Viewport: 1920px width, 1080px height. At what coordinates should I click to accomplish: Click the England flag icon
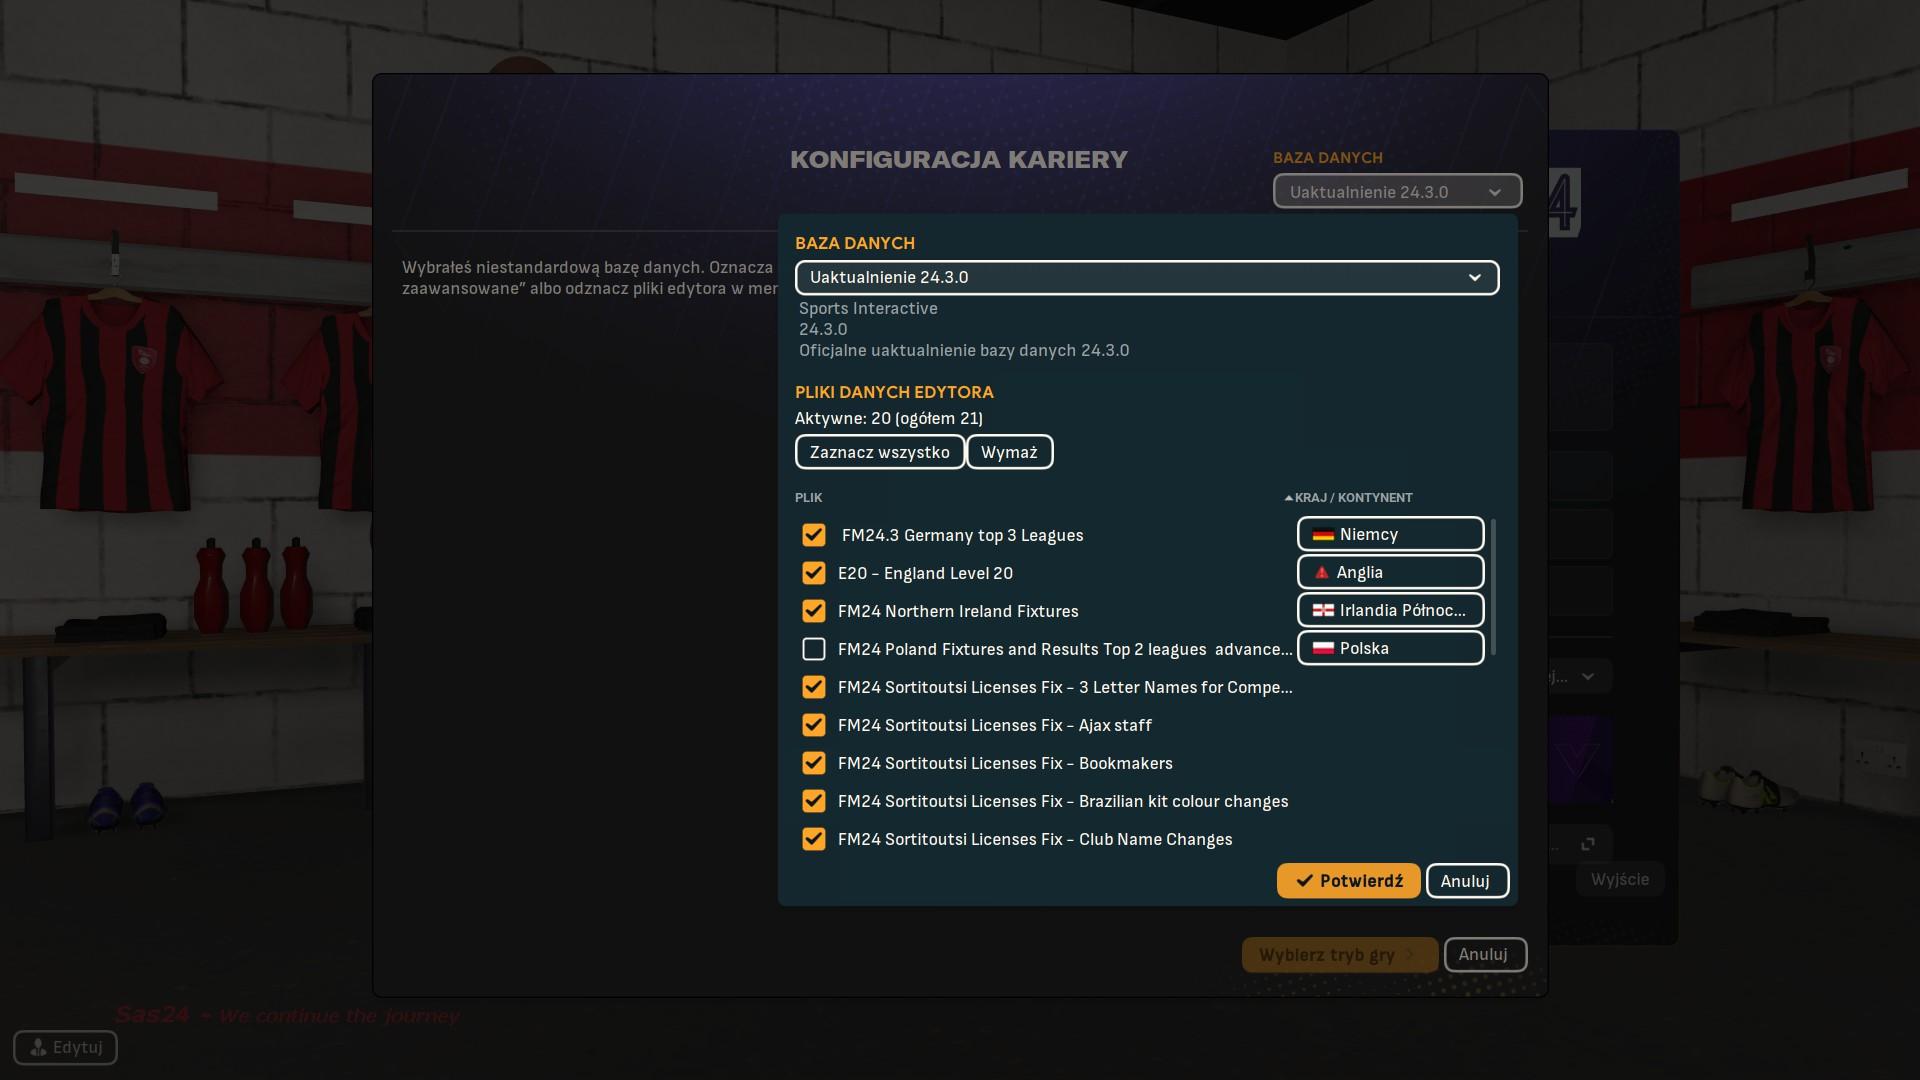[x=1322, y=573]
